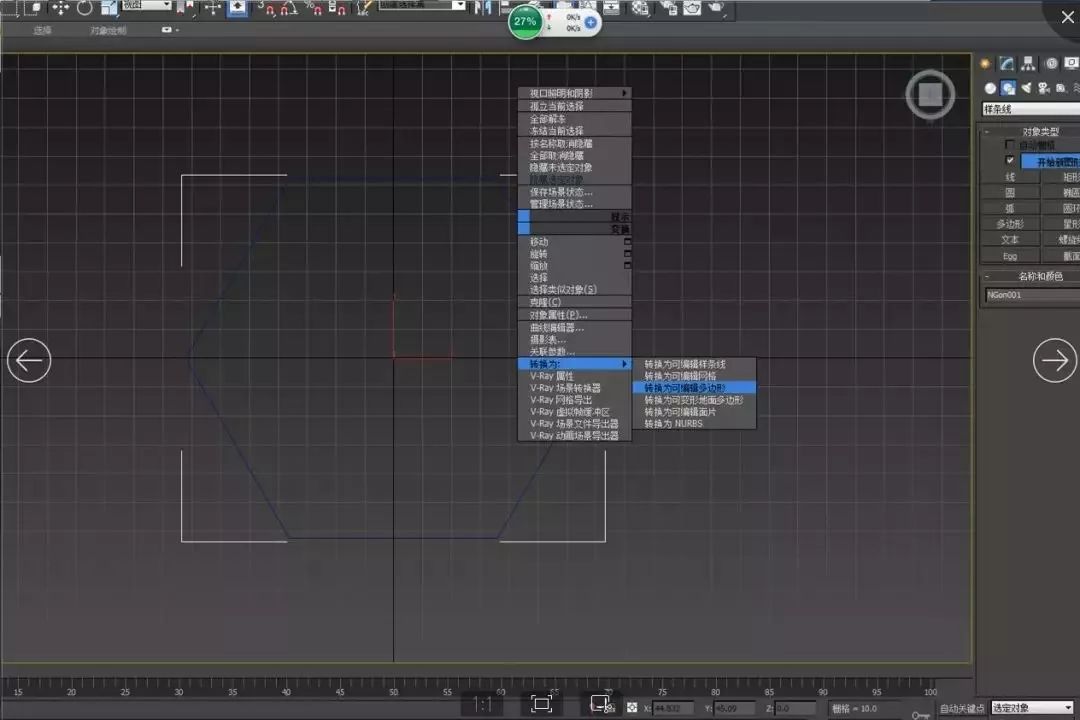Select the Shapes category icon

[x=1008, y=88]
